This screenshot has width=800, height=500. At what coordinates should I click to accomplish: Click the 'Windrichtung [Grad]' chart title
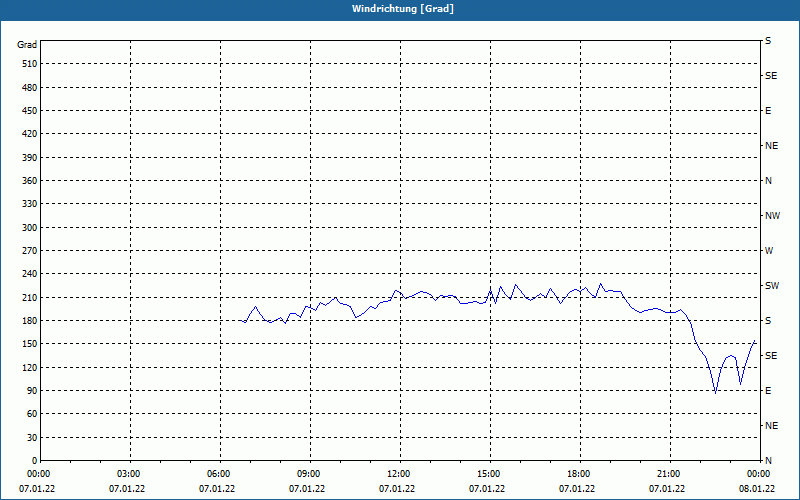pyautogui.click(x=403, y=9)
